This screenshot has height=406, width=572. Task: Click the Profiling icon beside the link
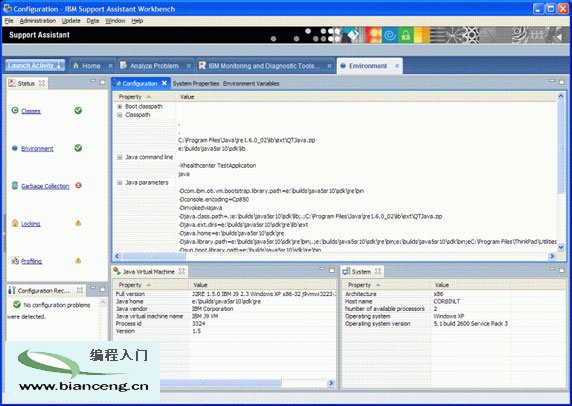[15, 260]
